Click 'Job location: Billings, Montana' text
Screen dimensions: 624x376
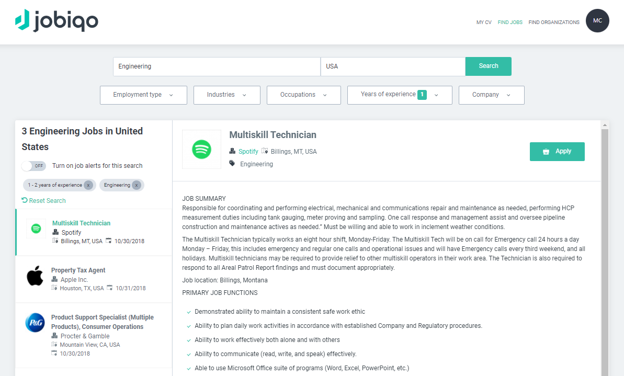tap(225, 280)
